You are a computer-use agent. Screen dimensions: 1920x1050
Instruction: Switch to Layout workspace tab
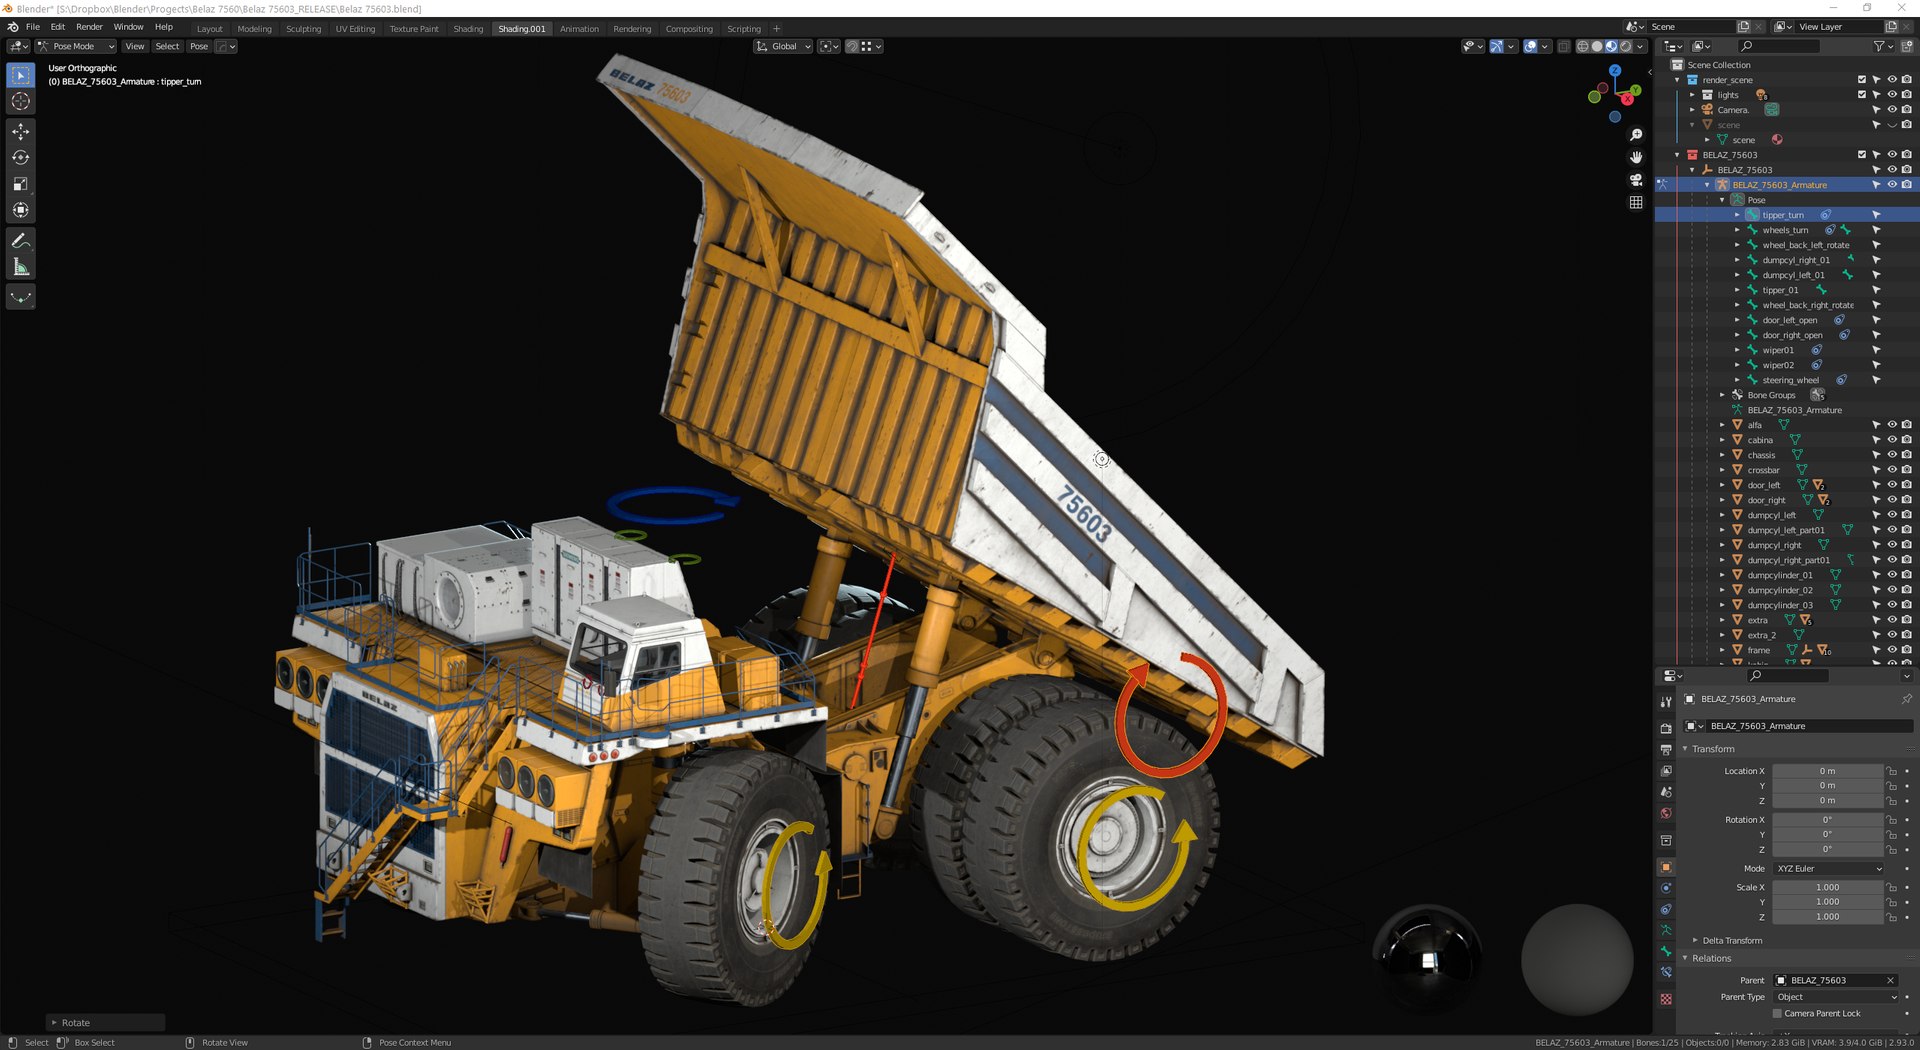coord(210,29)
